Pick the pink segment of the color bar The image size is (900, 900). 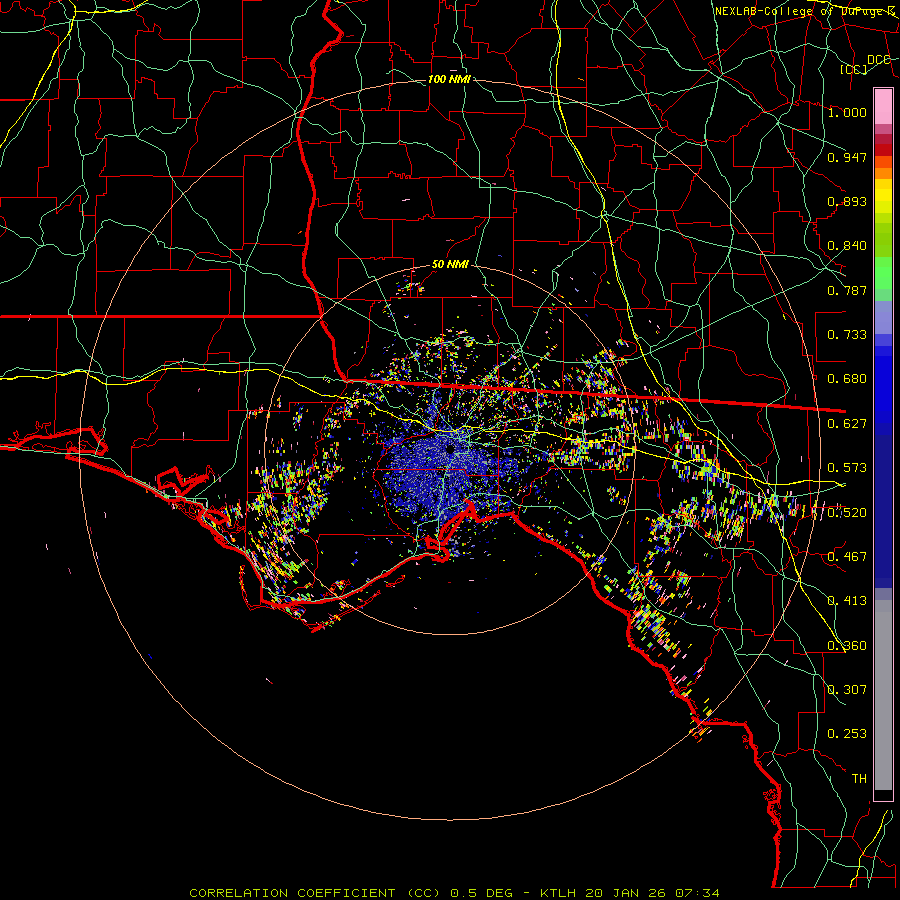click(x=883, y=106)
